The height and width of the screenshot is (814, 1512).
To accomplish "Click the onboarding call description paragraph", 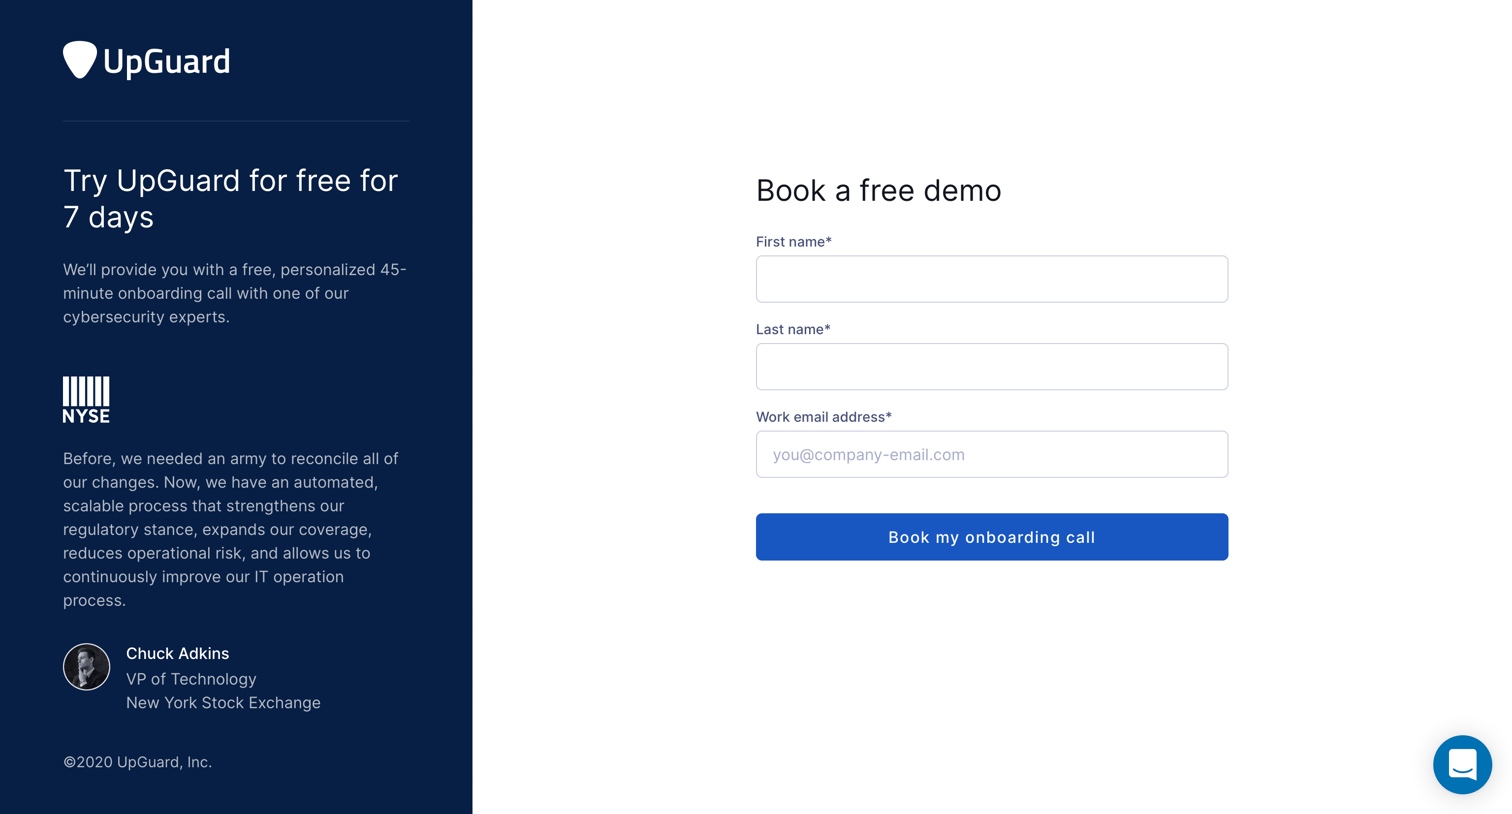I will tap(235, 293).
